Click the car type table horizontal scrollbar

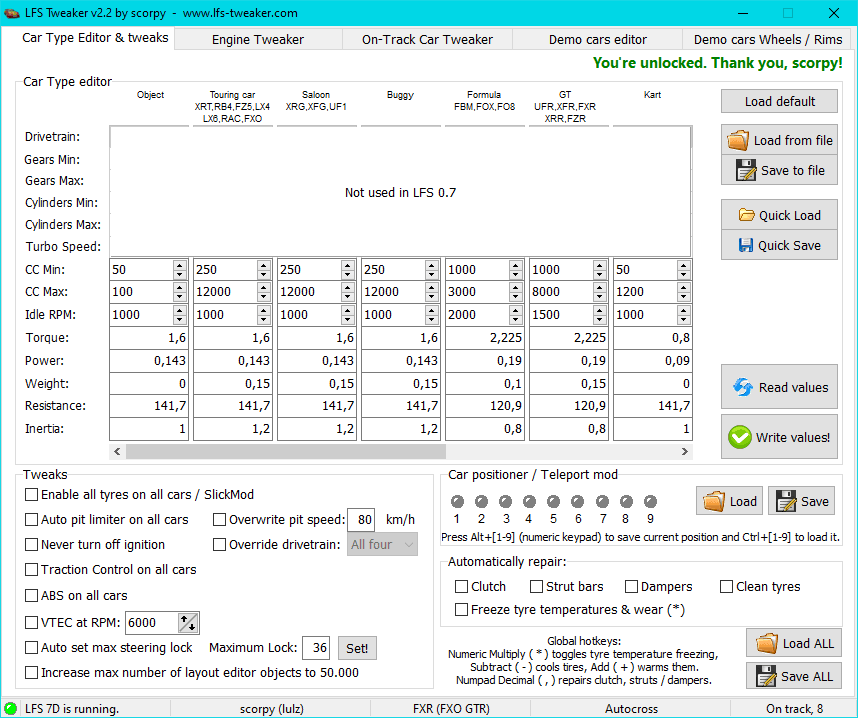(x=400, y=452)
